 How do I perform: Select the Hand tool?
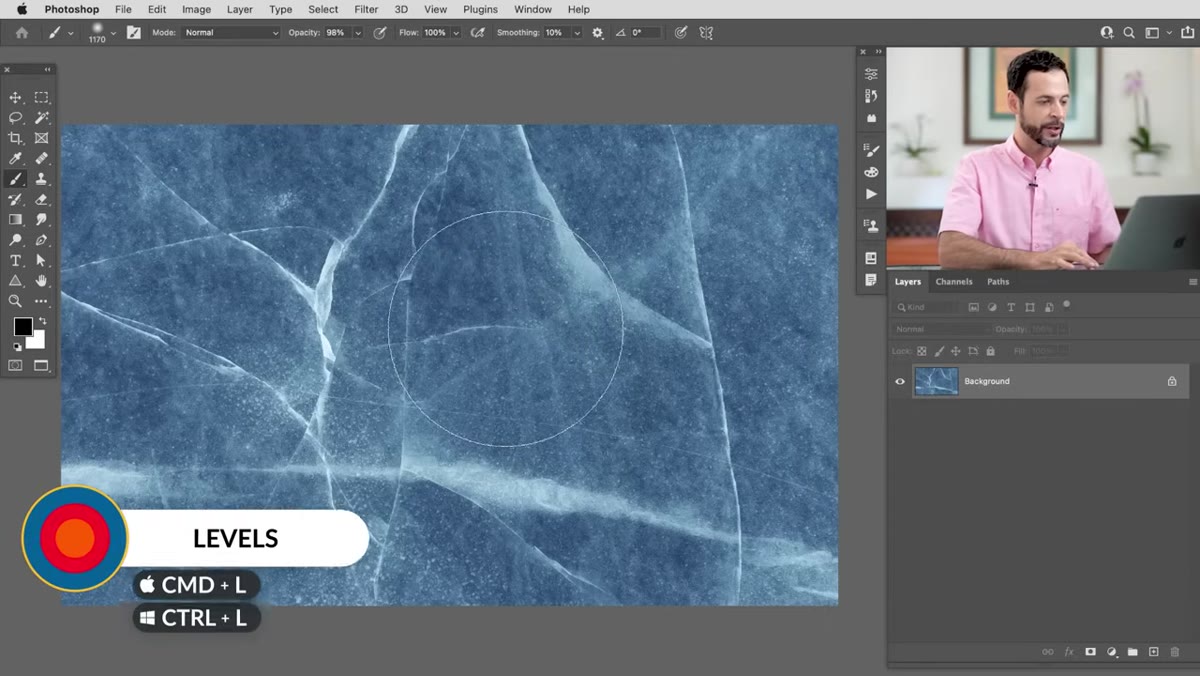pyautogui.click(x=41, y=280)
